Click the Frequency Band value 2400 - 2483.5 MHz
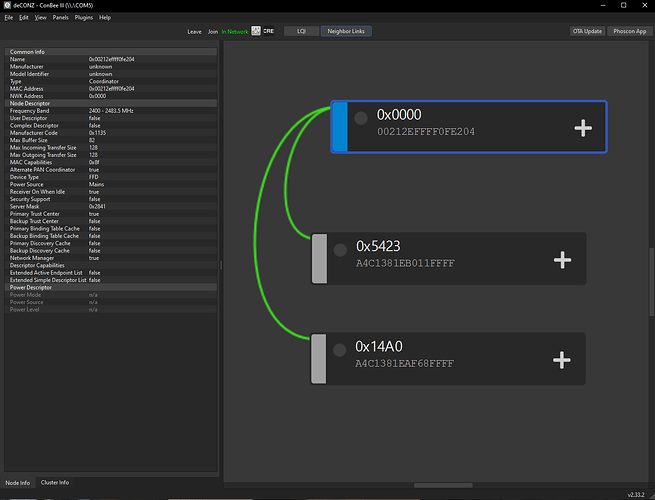This screenshot has width=655, height=500. point(111,111)
